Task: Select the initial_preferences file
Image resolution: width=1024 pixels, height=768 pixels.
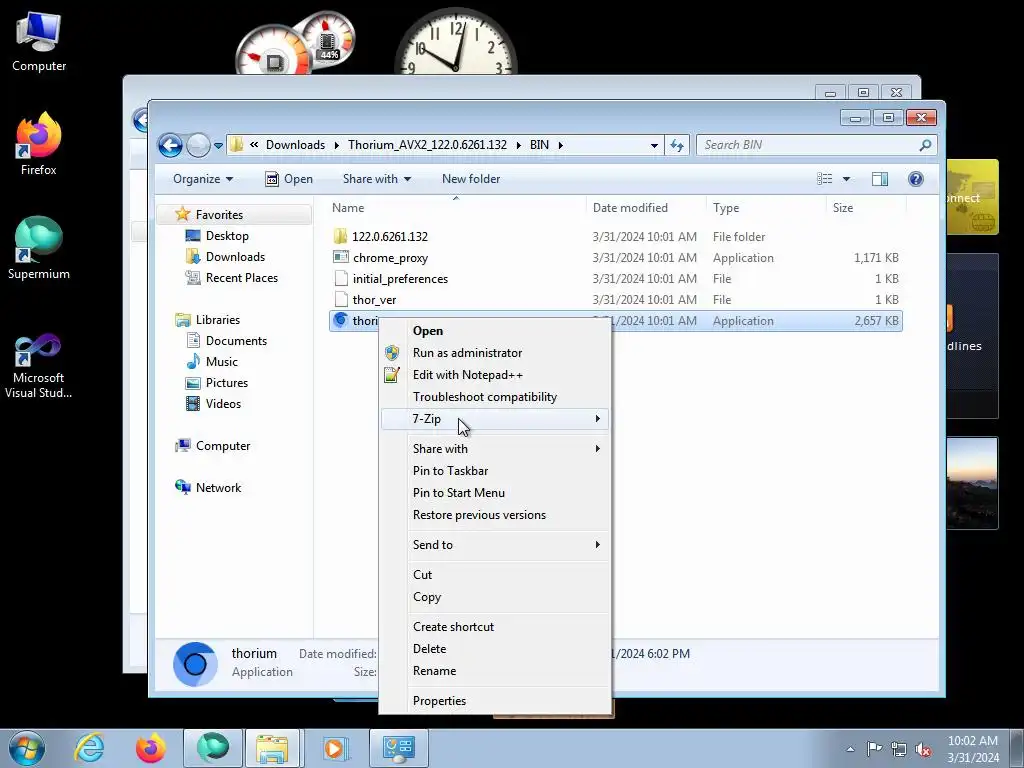Action: point(400,279)
